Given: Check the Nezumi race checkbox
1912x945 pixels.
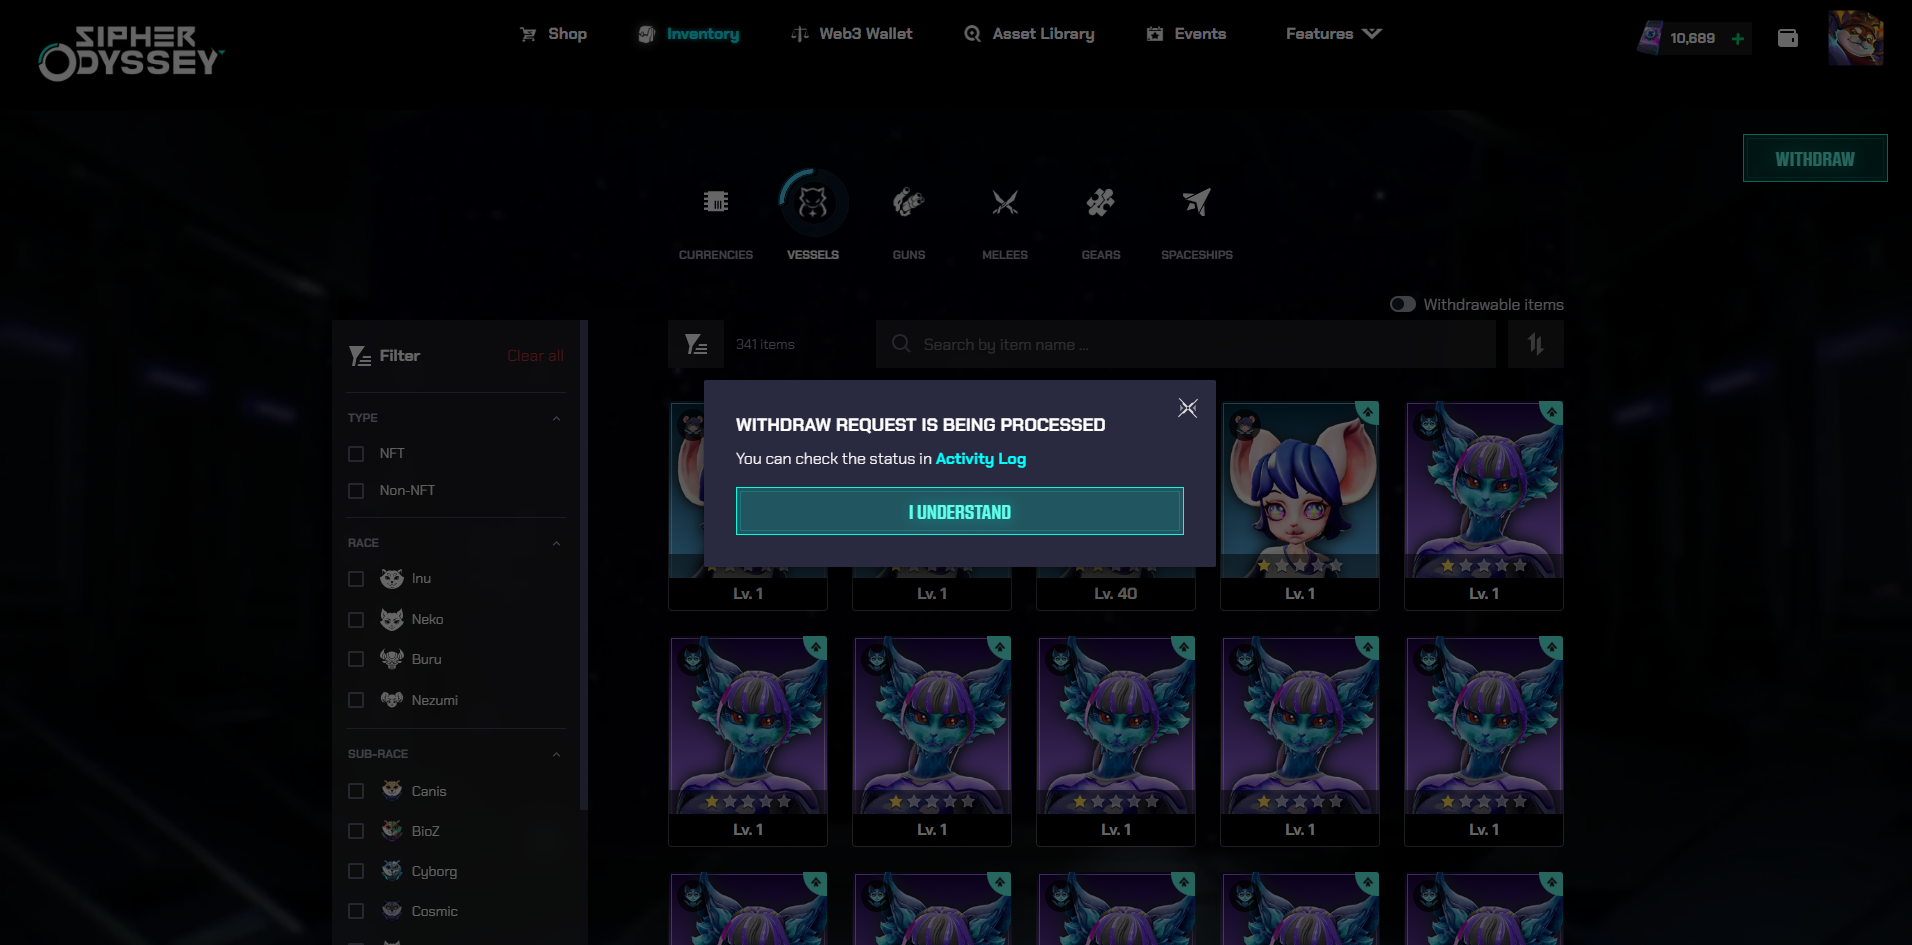Looking at the screenshot, I should [356, 700].
